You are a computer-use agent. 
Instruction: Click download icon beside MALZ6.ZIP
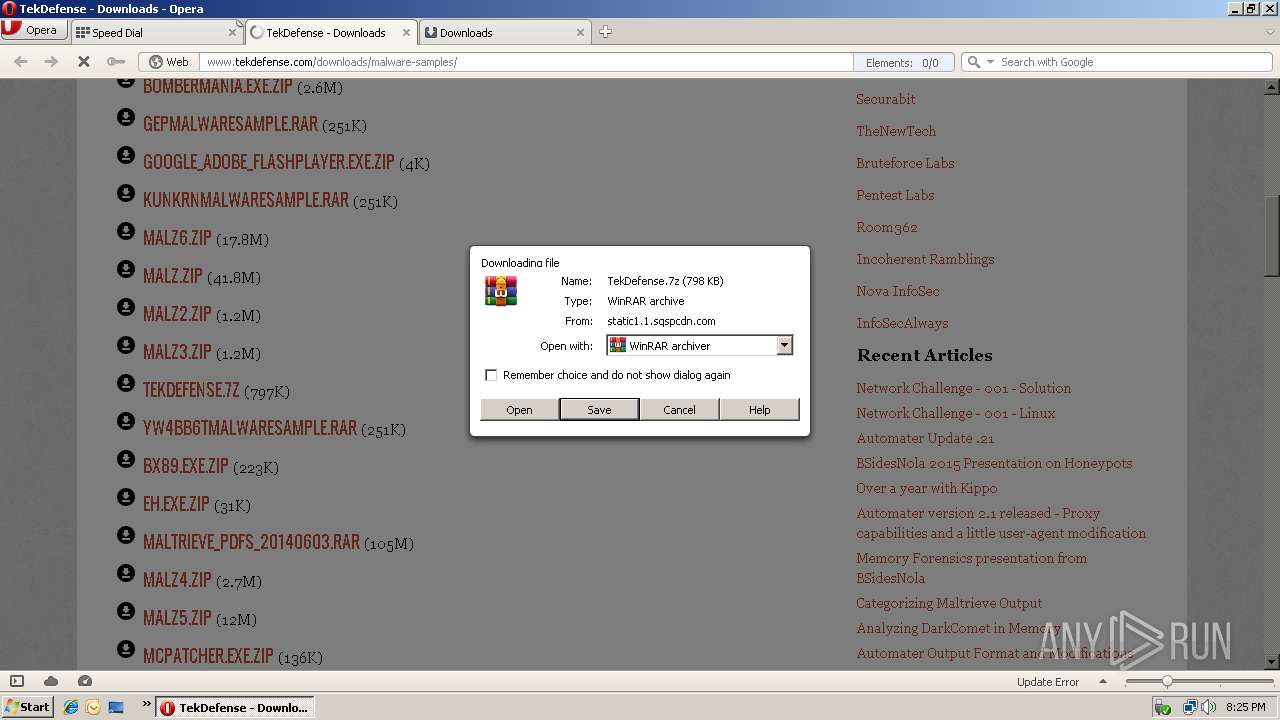pos(126,231)
